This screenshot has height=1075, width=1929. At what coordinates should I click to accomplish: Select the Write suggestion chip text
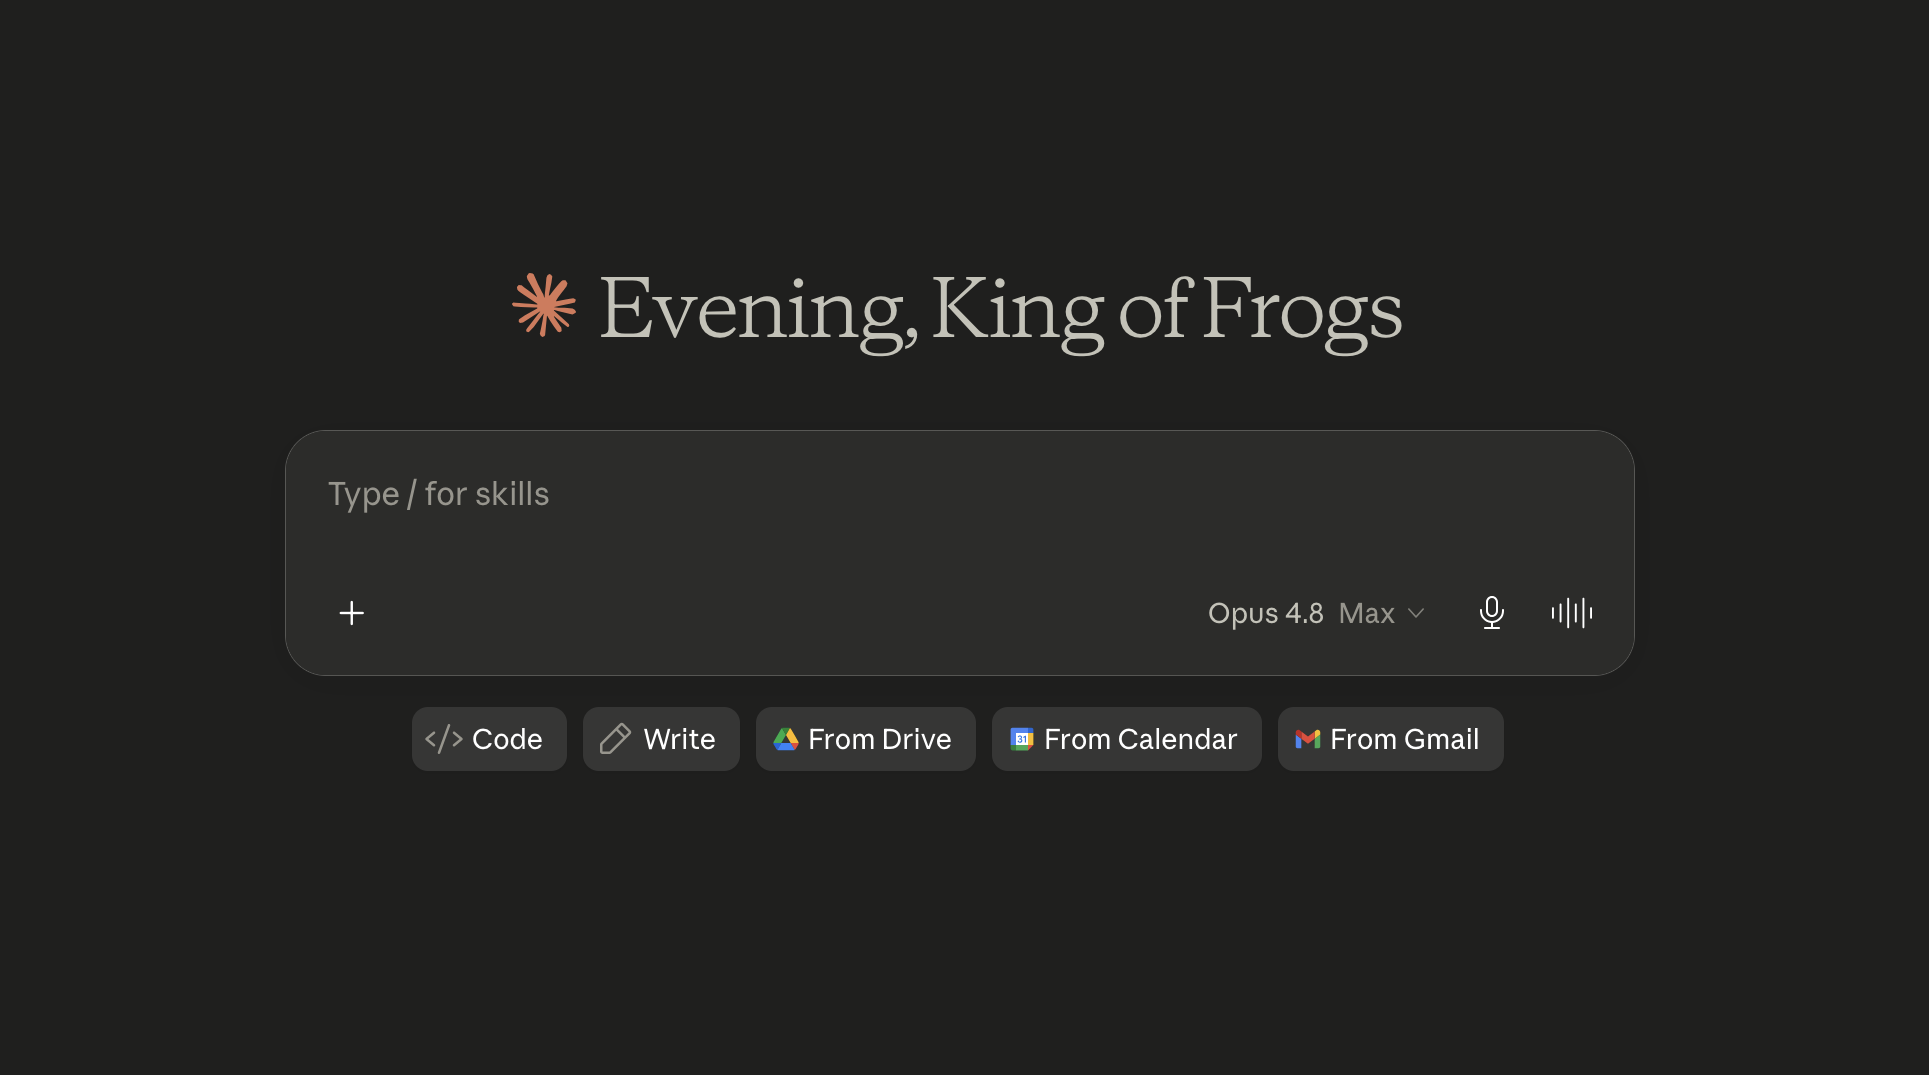(x=679, y=739)
